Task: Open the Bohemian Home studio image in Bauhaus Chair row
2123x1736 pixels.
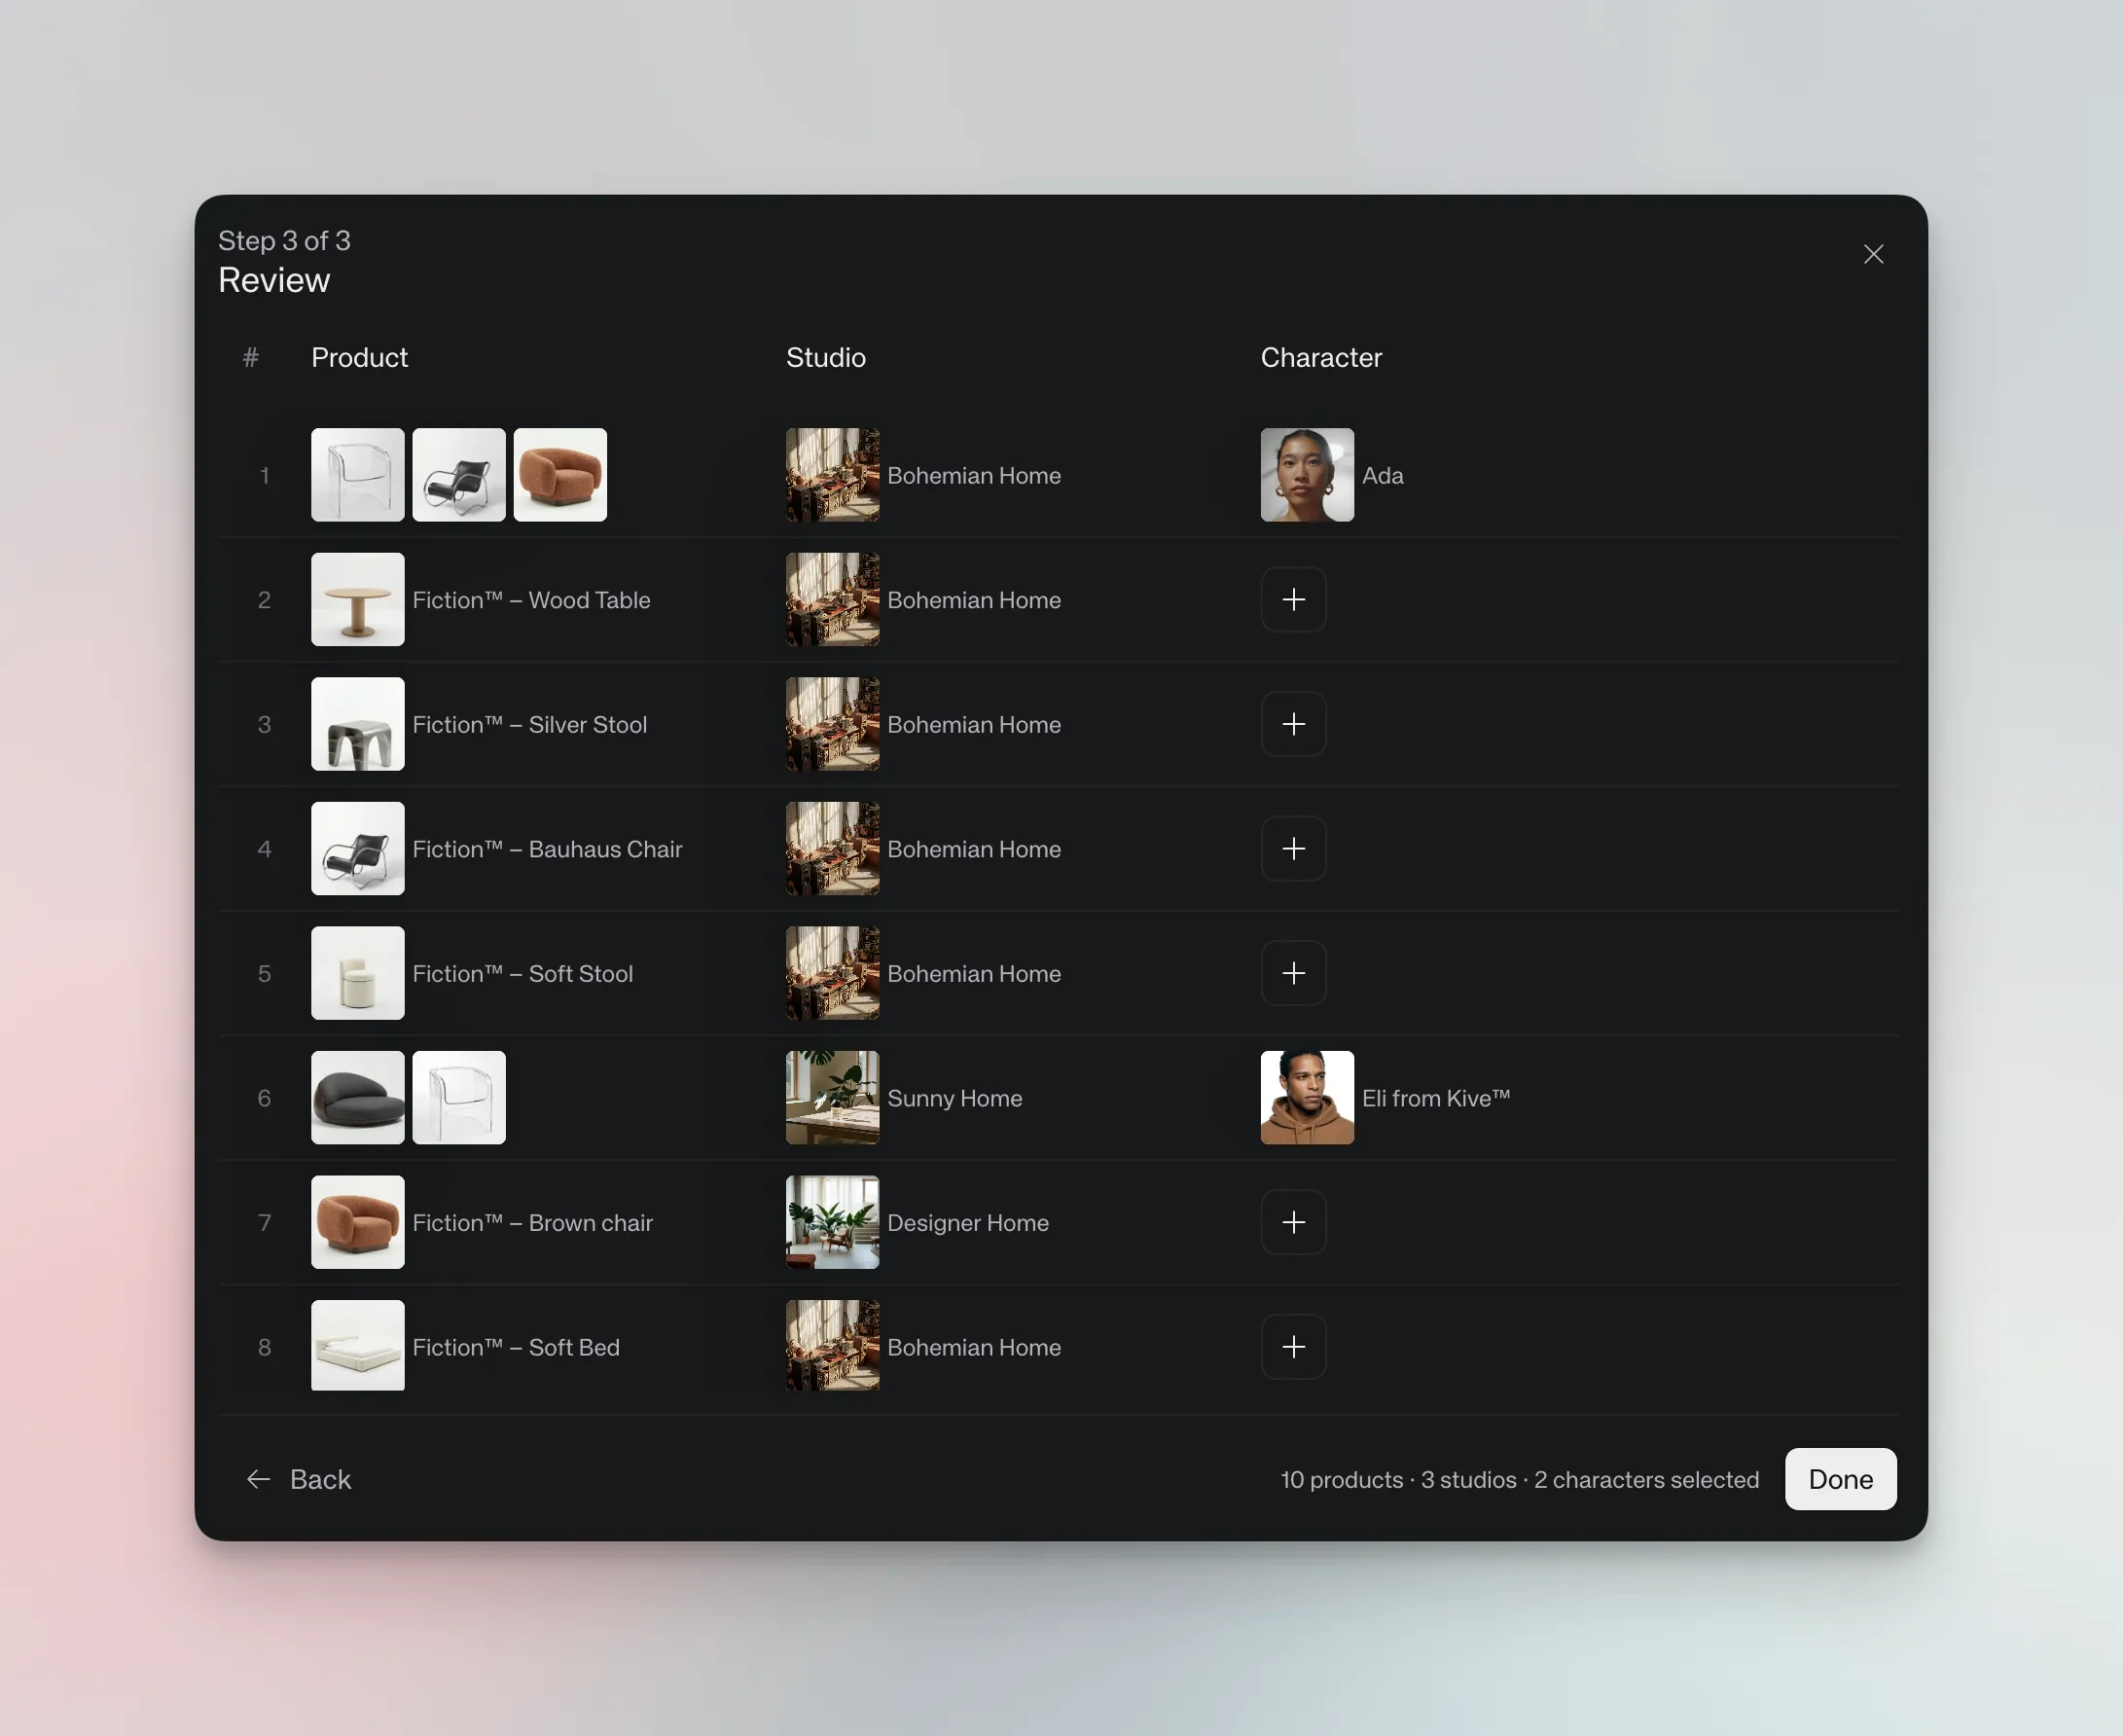Action: click(x=832, y=849)
